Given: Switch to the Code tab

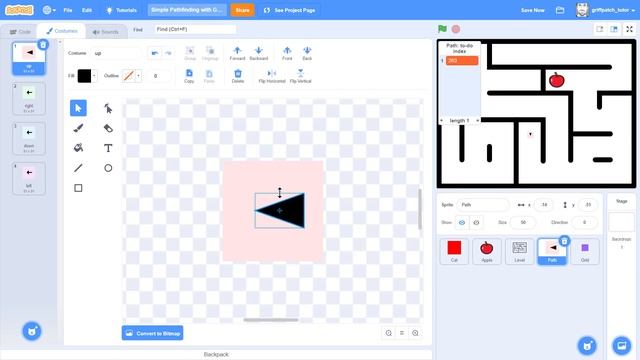Looking at the screenshot, I should (x=20, y=31).
